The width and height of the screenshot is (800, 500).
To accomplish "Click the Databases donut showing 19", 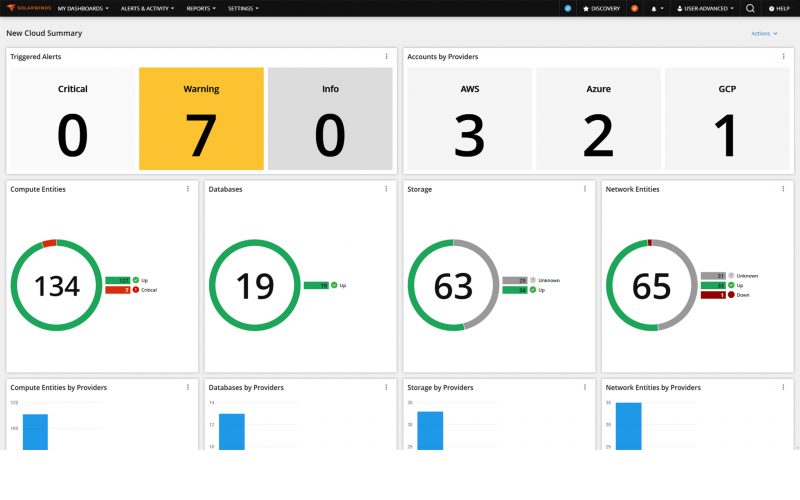I will pyautogui.click(x=255, y=285).
